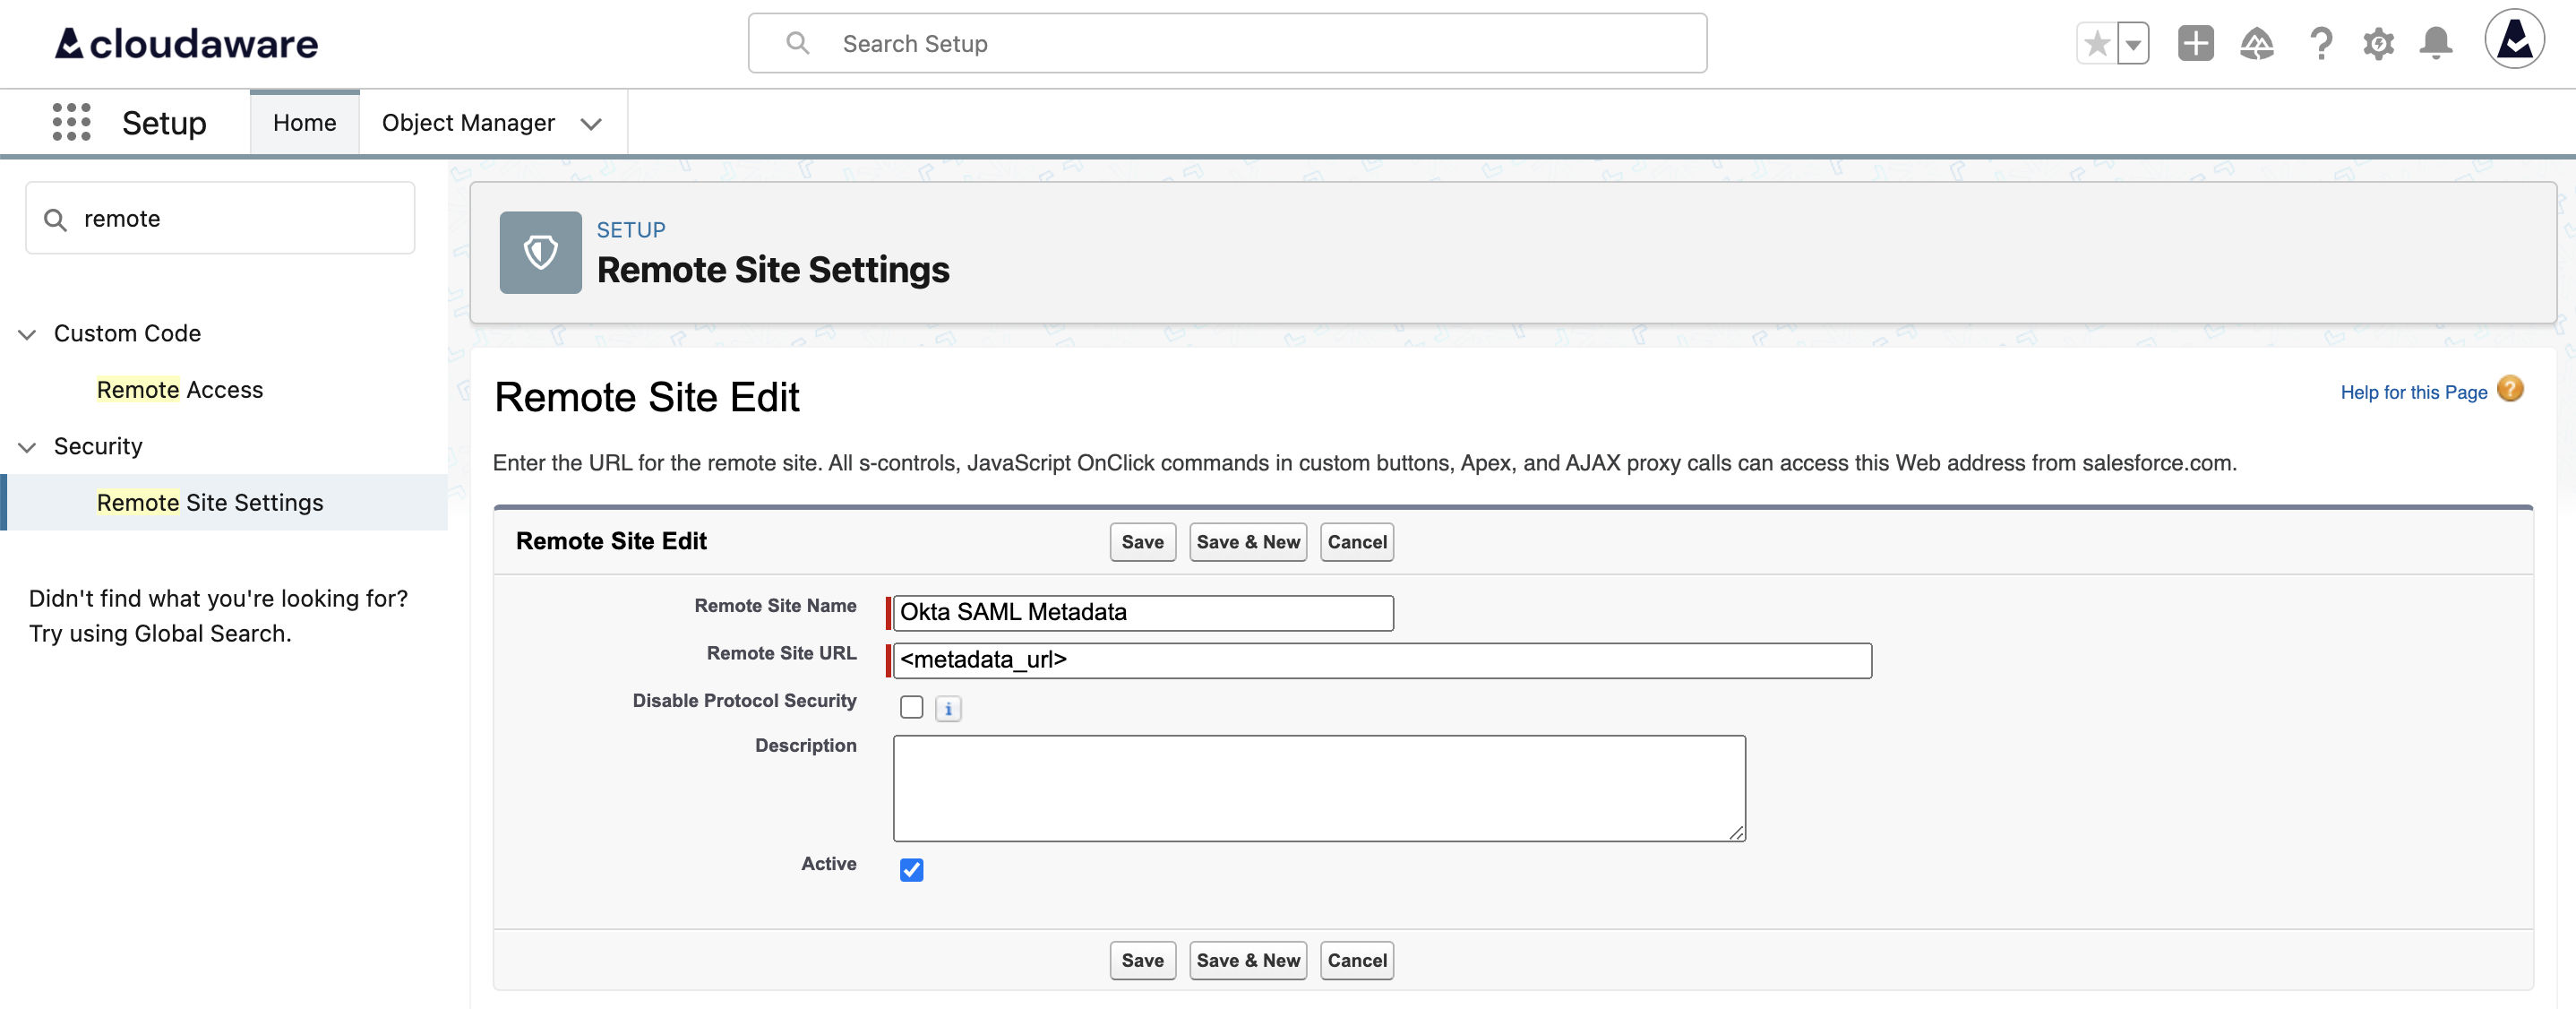Click the Save & New button
The width and height of the screenshot is (2576, 1009).
tap(1247, 542)
